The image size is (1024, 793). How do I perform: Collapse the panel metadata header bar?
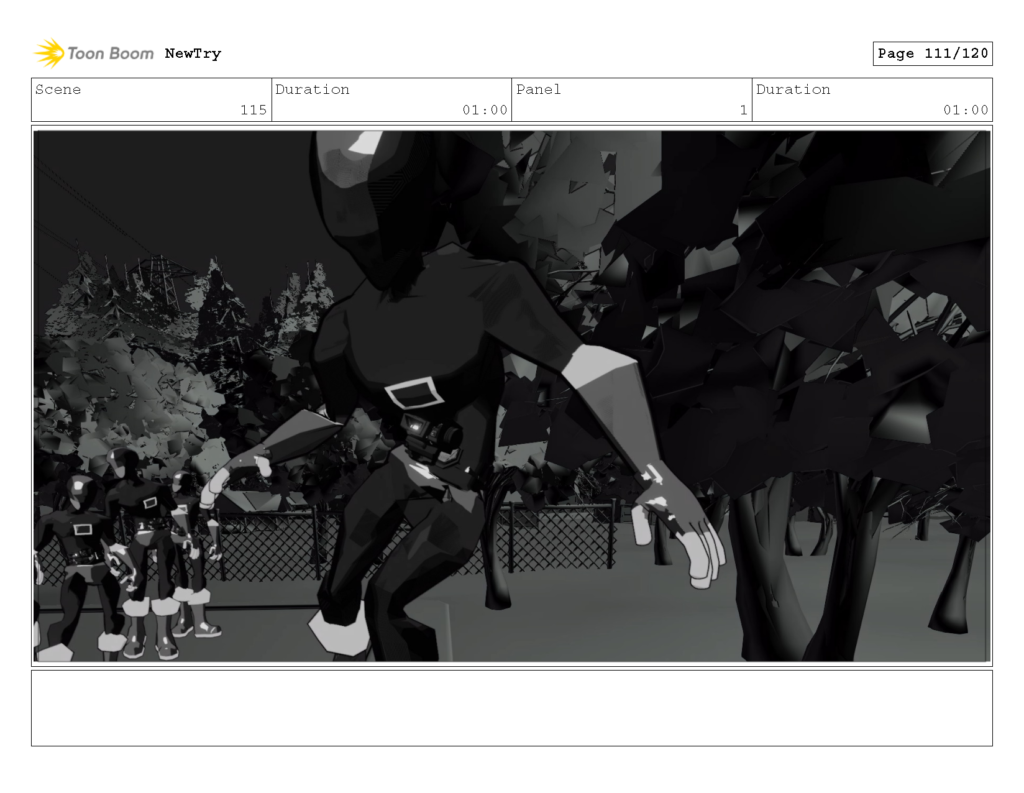pos(512,99)
